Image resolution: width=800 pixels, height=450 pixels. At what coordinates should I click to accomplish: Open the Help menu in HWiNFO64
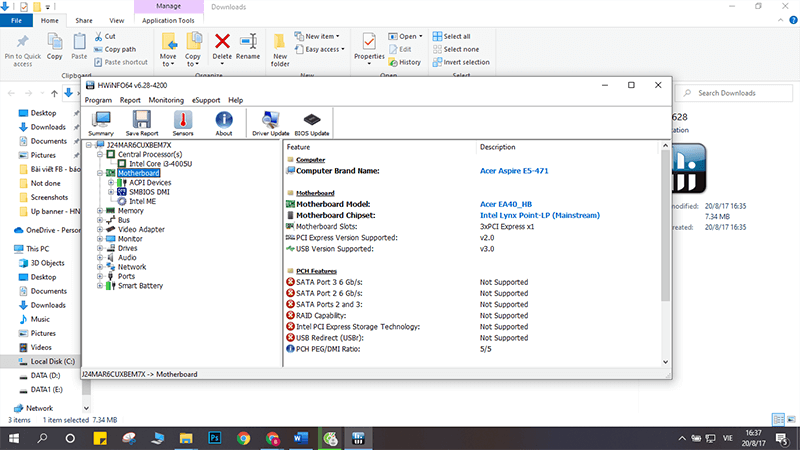[x=235, y=100]
